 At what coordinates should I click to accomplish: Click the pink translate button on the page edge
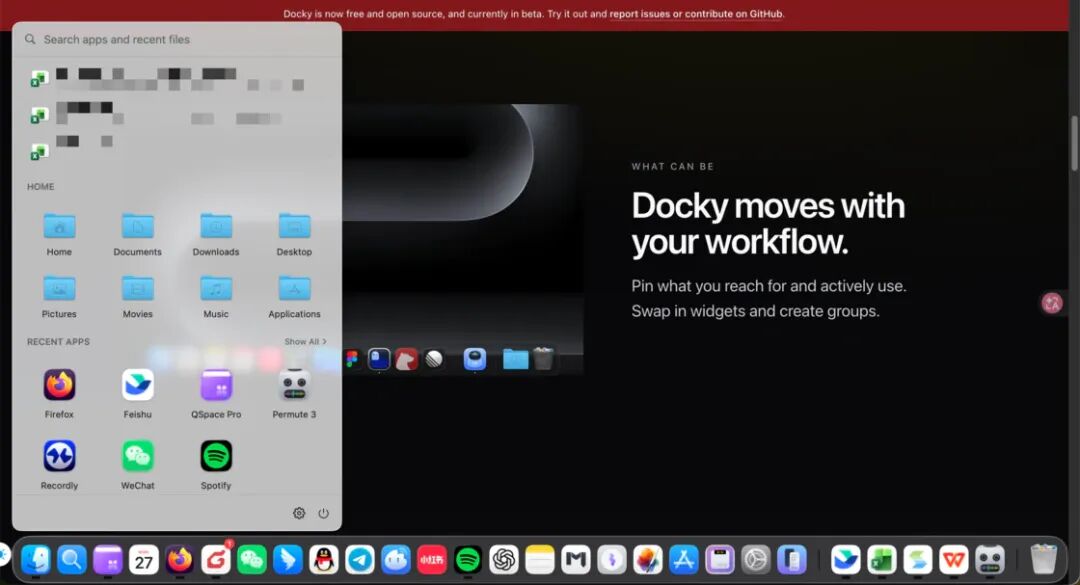[x=1052, y=303]
